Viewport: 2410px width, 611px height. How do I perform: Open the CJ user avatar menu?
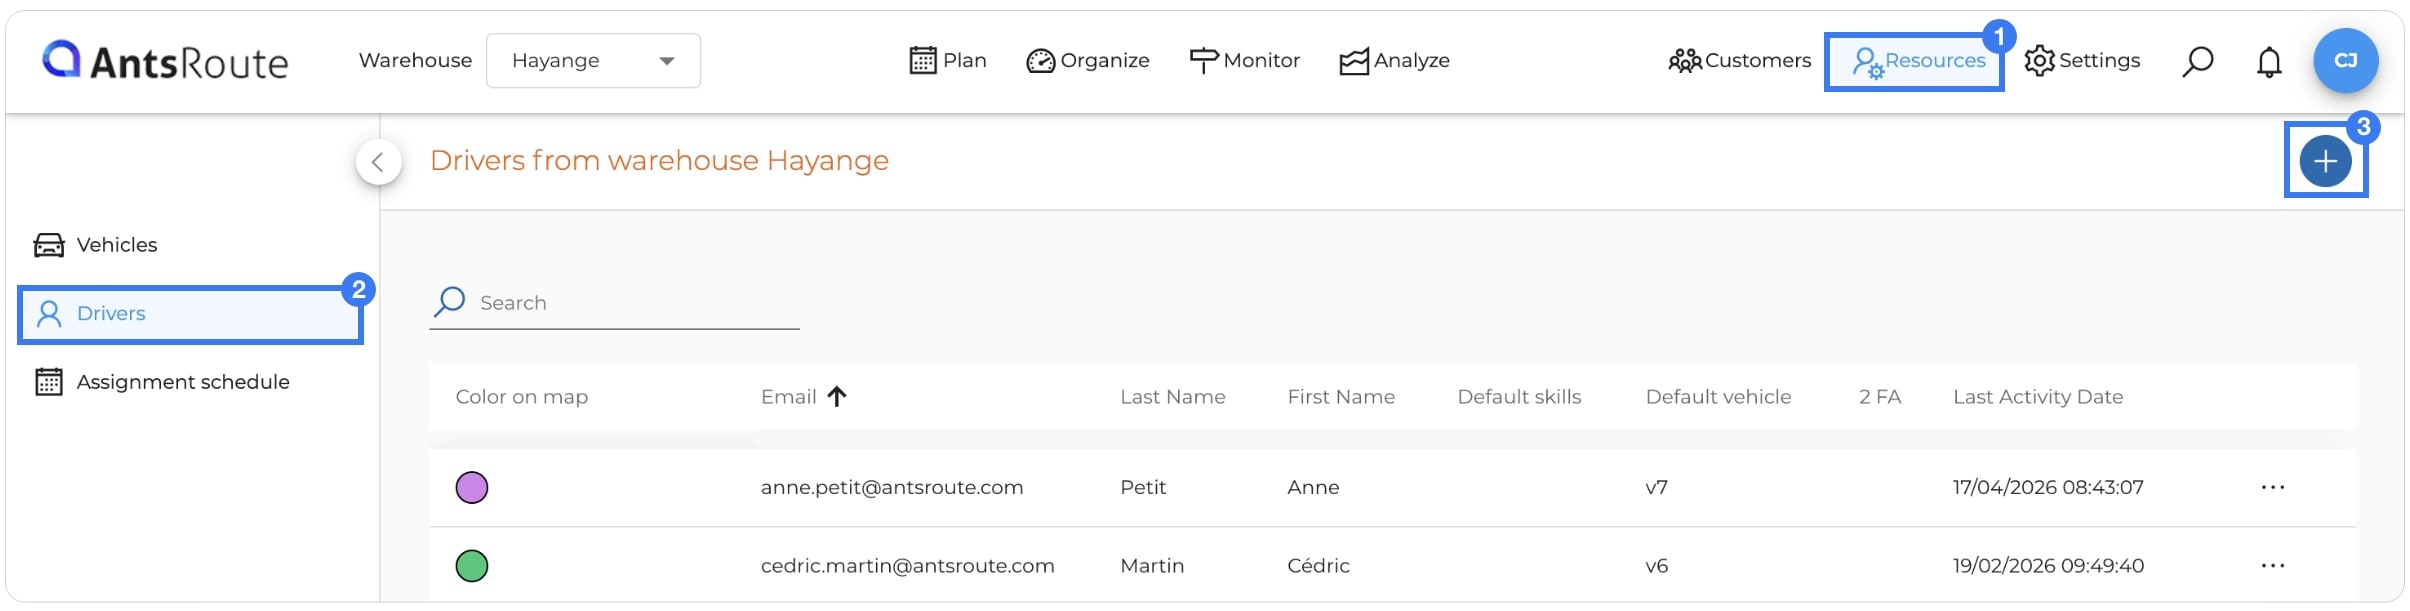click(2345, 61)
